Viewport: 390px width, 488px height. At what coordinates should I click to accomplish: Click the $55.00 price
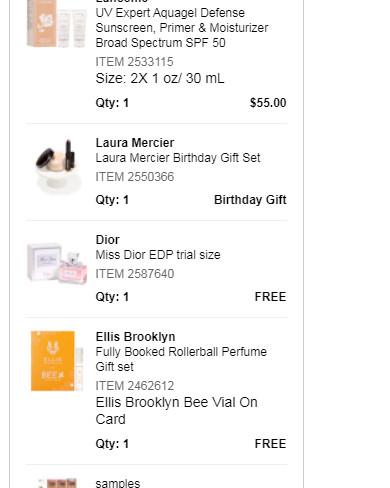pyautogui.click(x=268, y=103)
